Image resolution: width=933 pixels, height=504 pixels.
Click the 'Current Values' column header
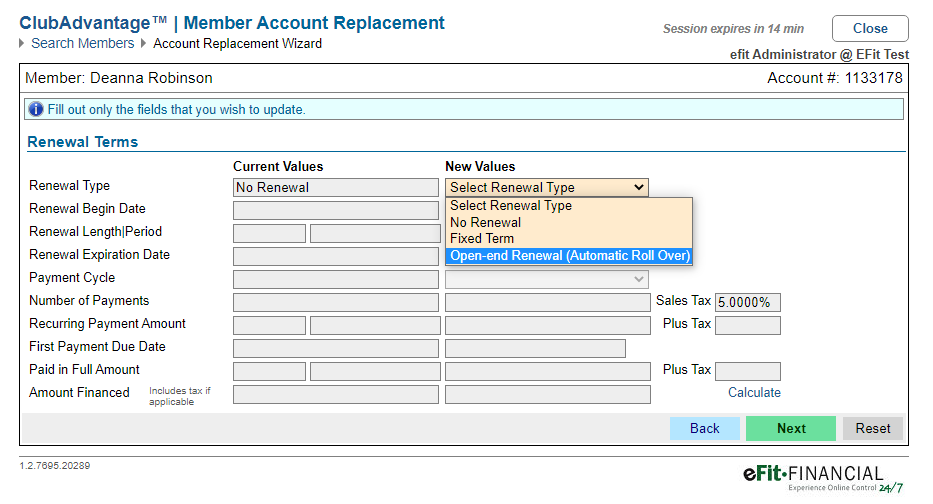(278, 167)
